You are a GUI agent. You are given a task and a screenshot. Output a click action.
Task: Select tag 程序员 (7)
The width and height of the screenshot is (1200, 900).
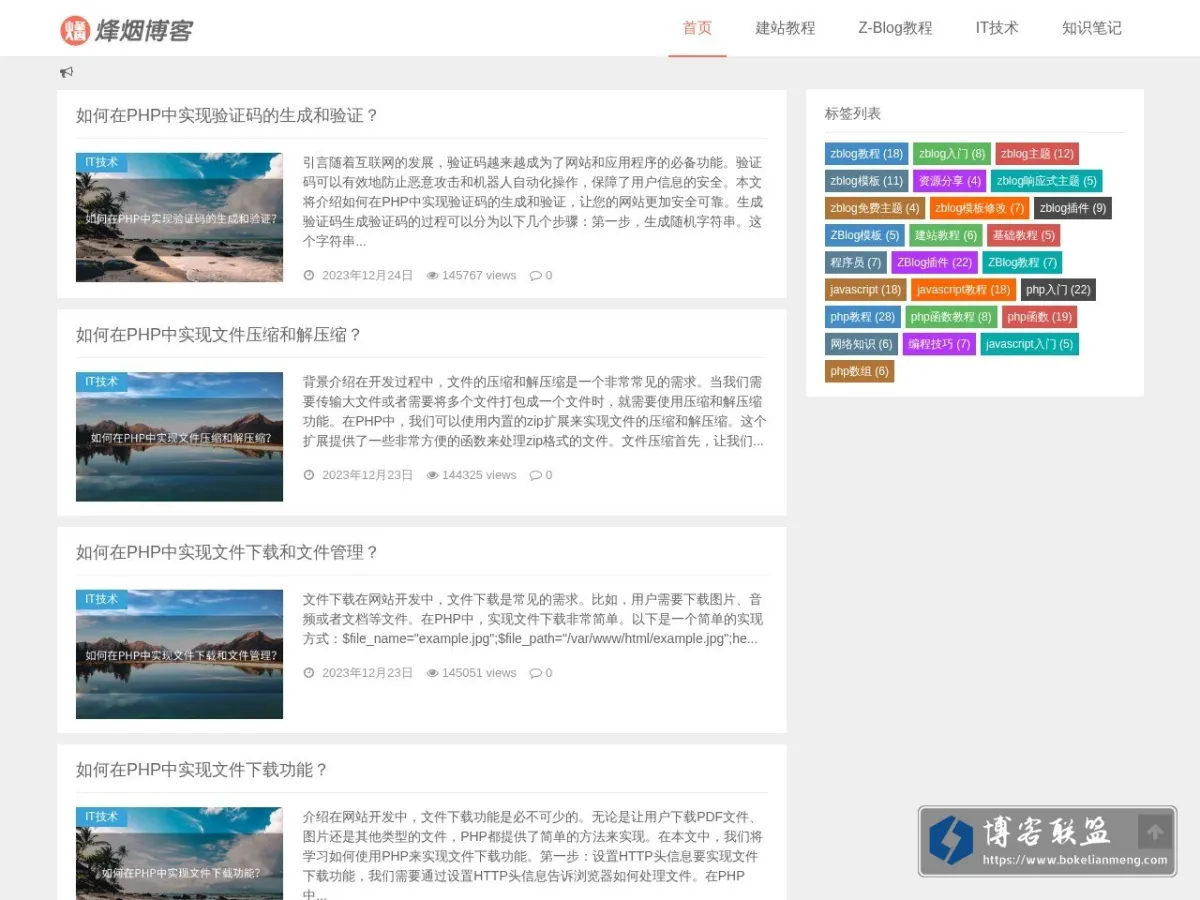[x=856, y=262]
